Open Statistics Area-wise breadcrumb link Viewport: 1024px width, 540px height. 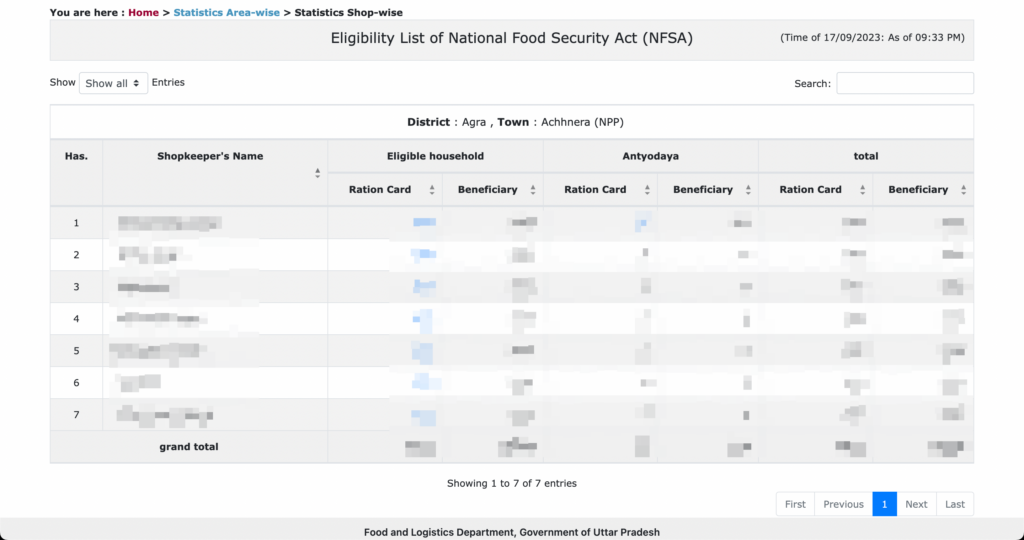(226, 13)
